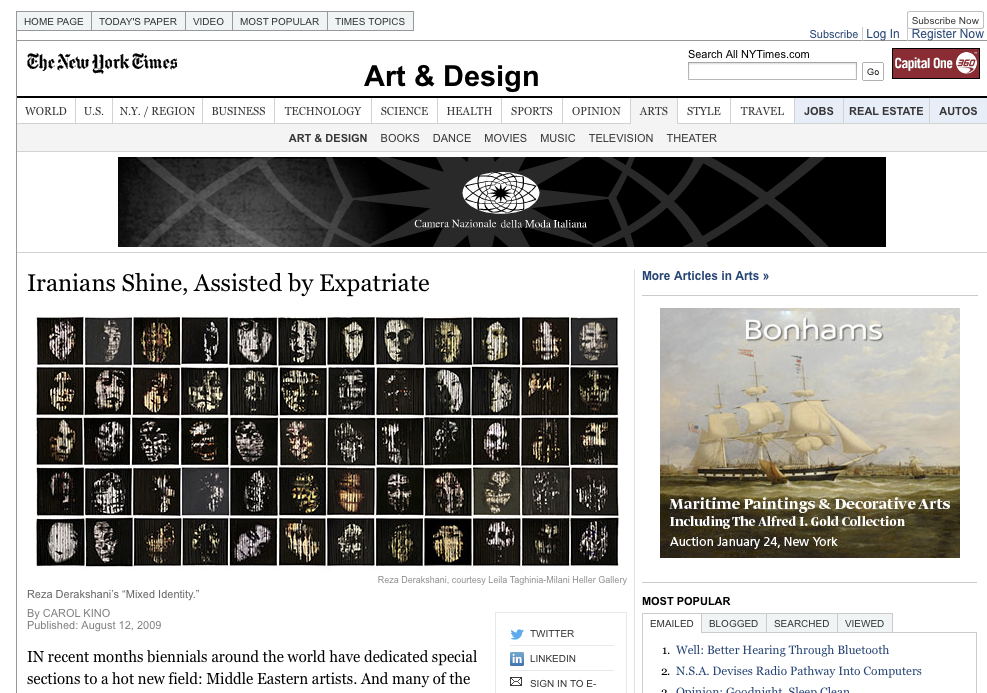Go to the Science section

coord(404,111)
